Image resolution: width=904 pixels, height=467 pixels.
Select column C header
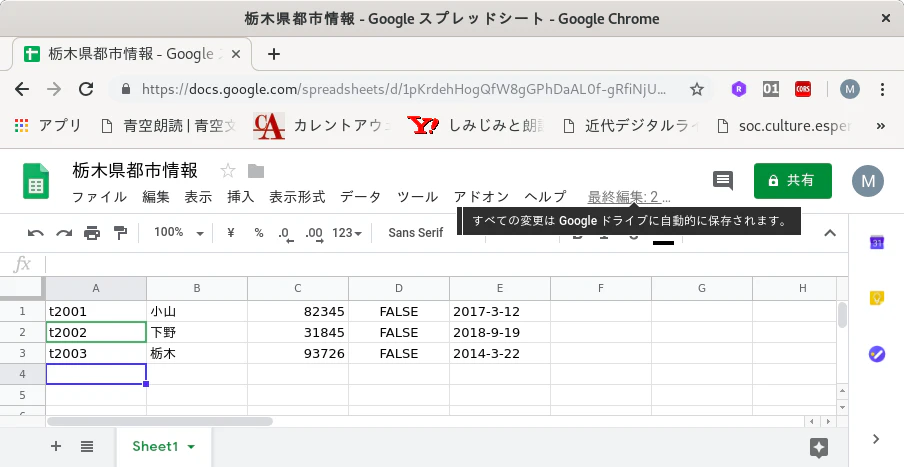297,288
